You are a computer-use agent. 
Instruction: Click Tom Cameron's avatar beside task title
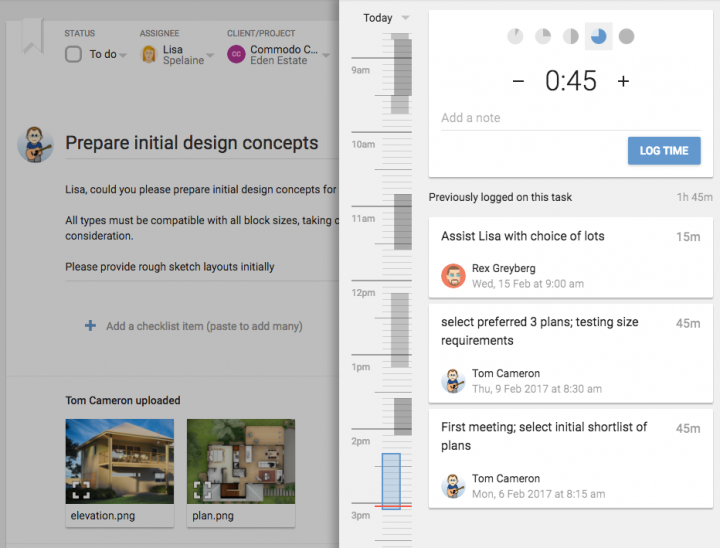pyautogui.click(x=35, y=144)
